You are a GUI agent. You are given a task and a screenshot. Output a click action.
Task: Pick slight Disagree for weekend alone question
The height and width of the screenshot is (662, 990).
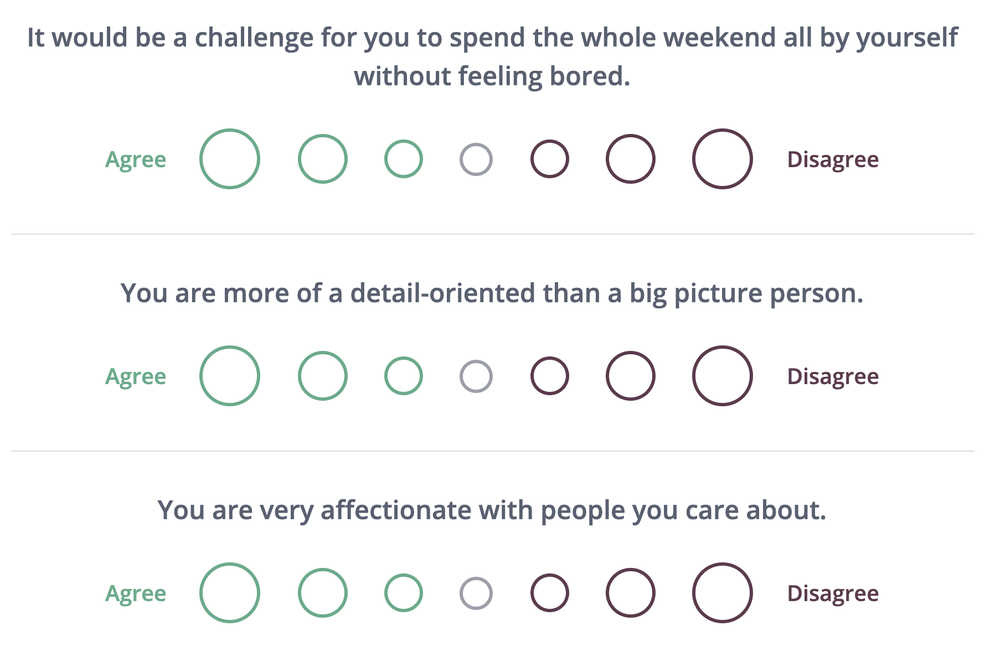[550, 159]
